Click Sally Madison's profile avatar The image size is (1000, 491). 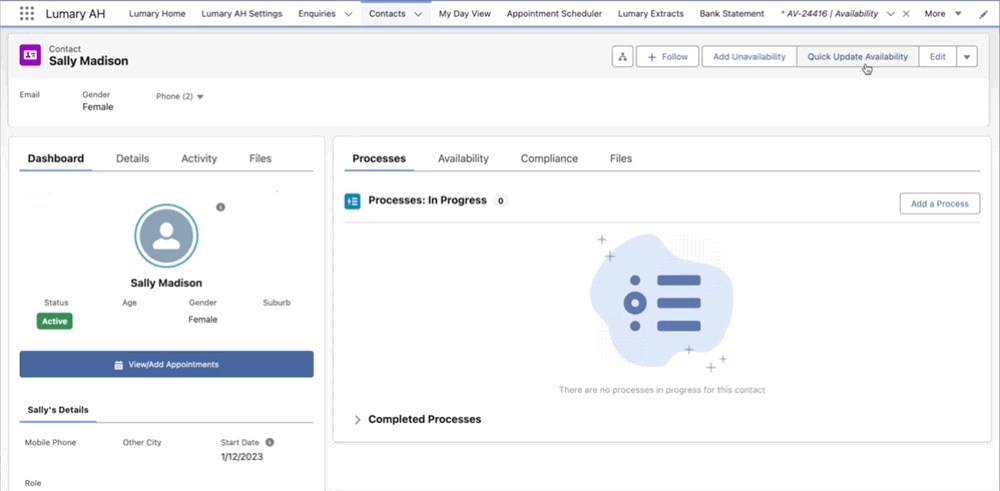pos(166,236)
